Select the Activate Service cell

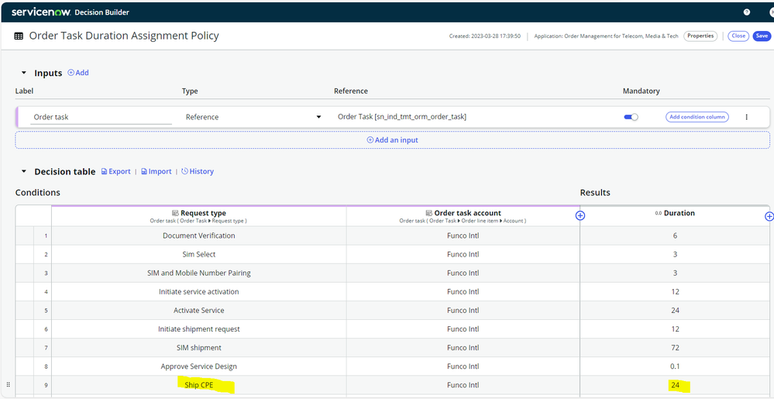point(198,311)
